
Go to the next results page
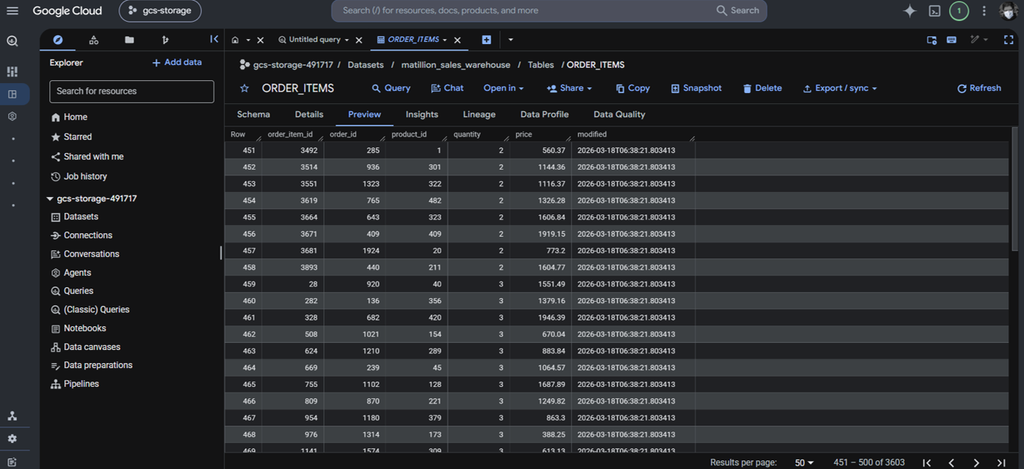(976, 462)
